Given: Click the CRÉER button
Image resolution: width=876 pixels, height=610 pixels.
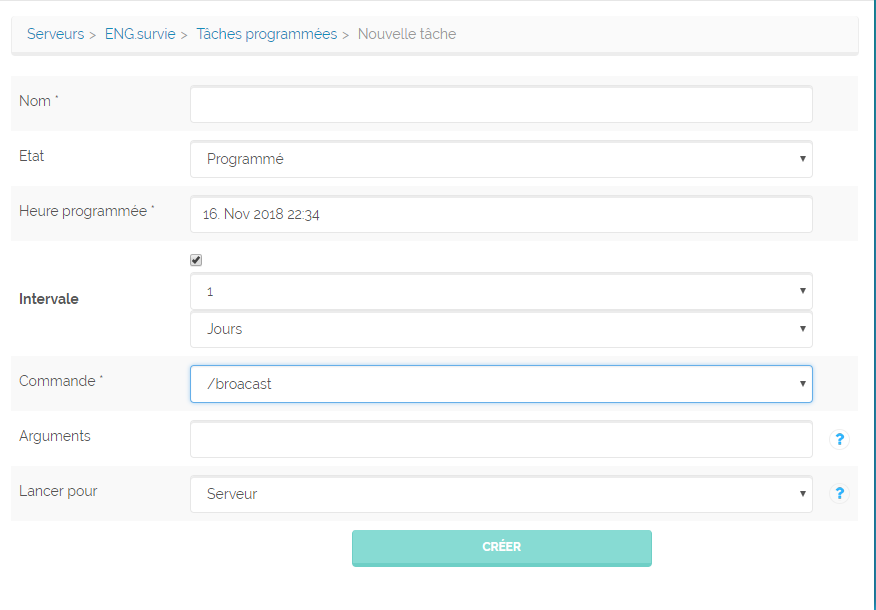Looking at the screenshot, I should point(502,547).
